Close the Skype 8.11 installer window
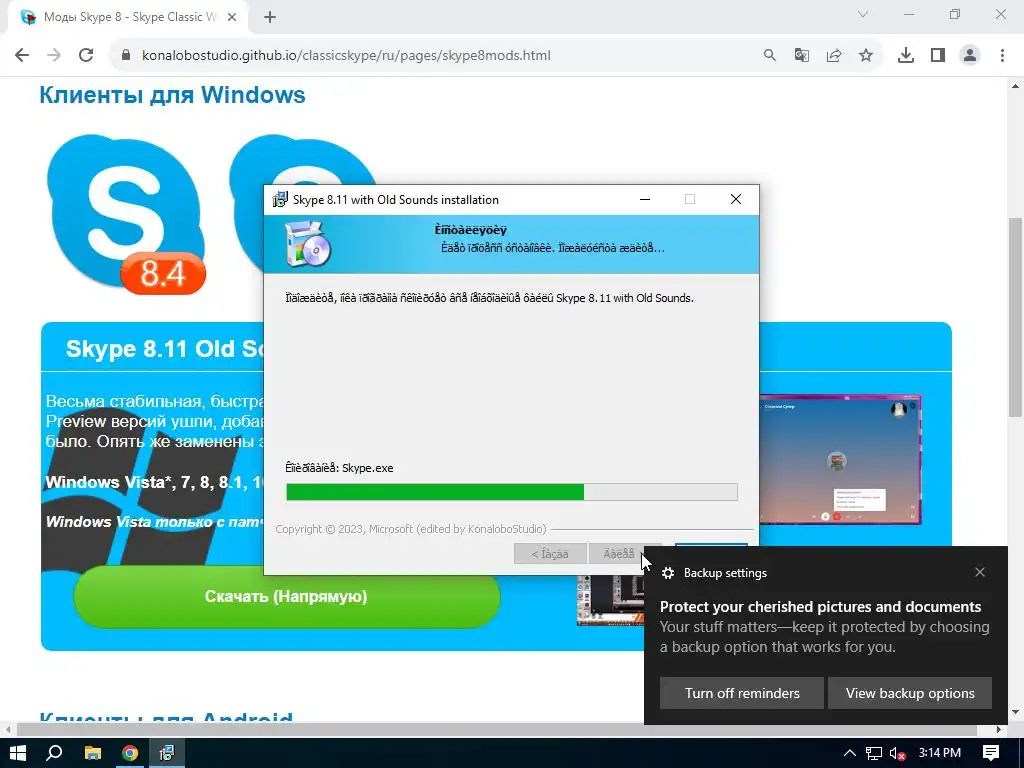This screenshot has width=1024, height=768. coord(736,199)
